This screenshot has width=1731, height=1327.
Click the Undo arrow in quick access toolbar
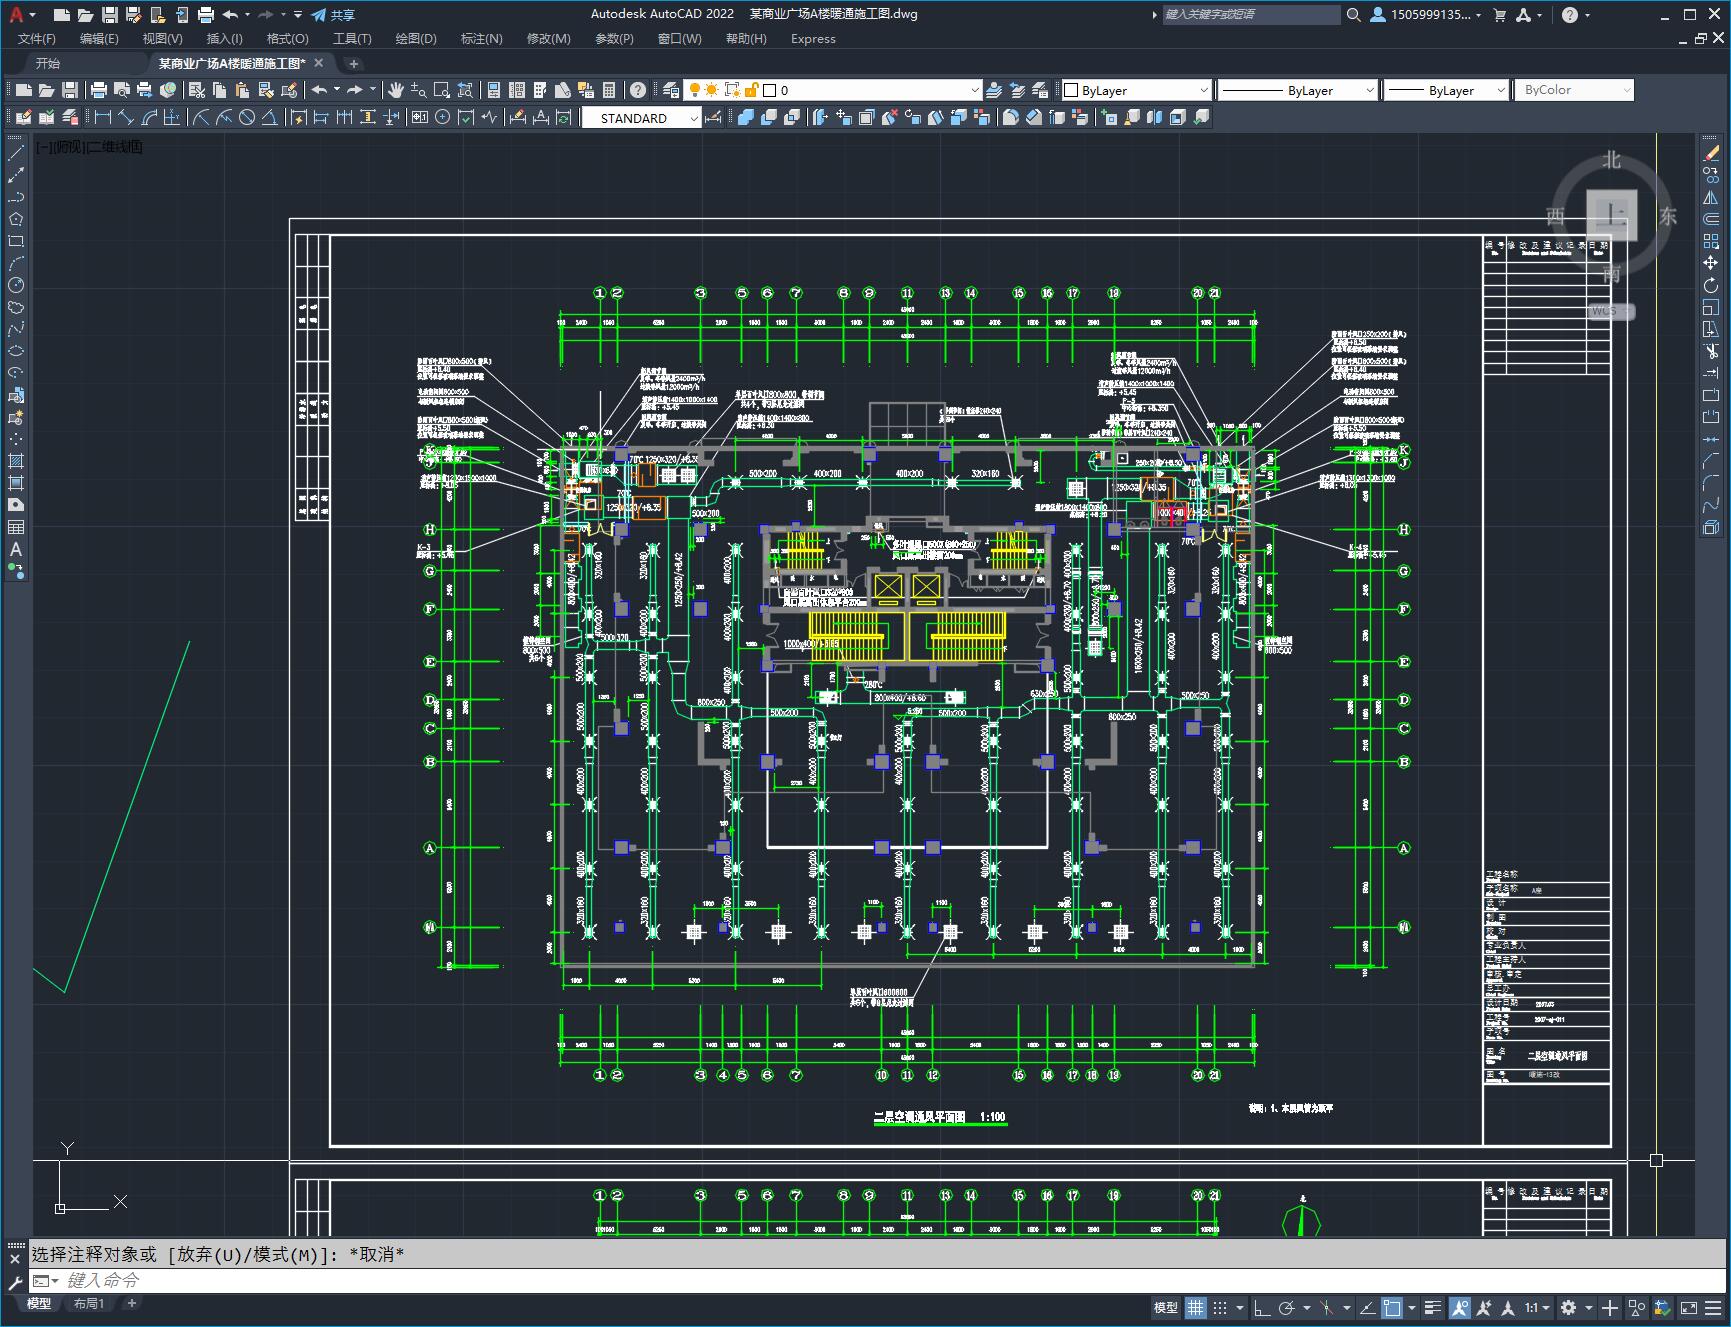click(x=230, y=15)
